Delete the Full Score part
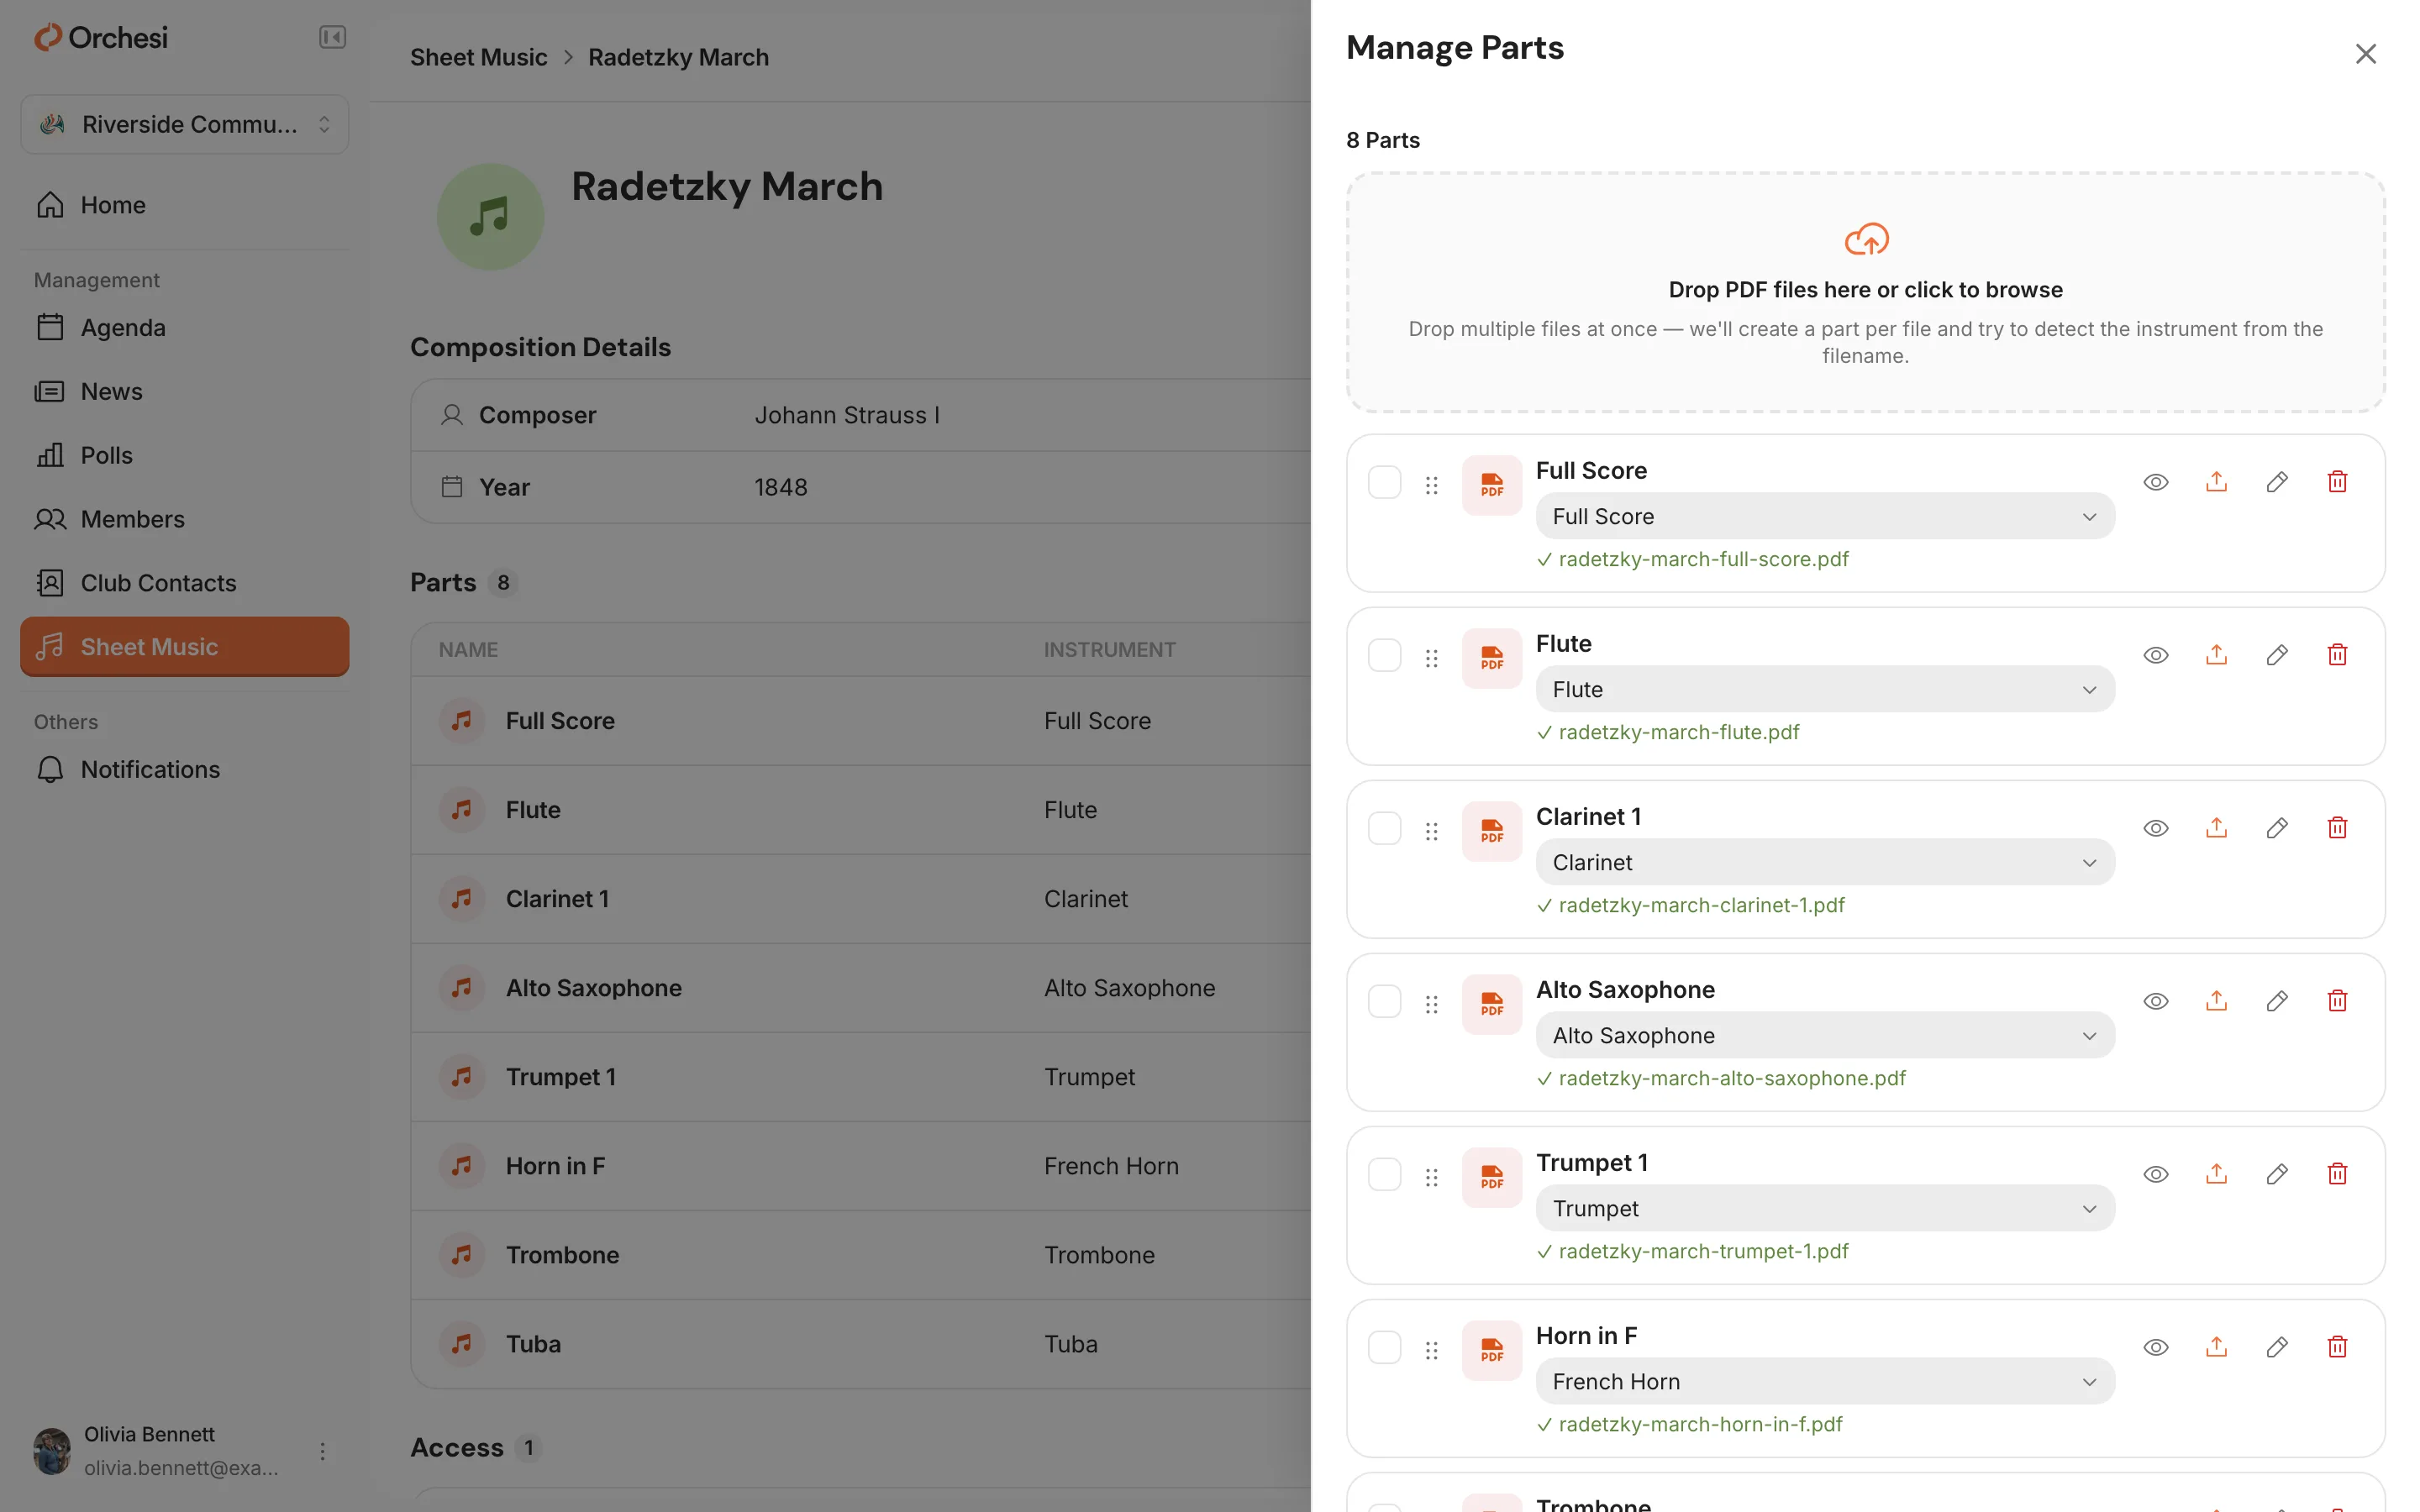Screen dimensions: 2420x1512 [x=2337, y=482]
